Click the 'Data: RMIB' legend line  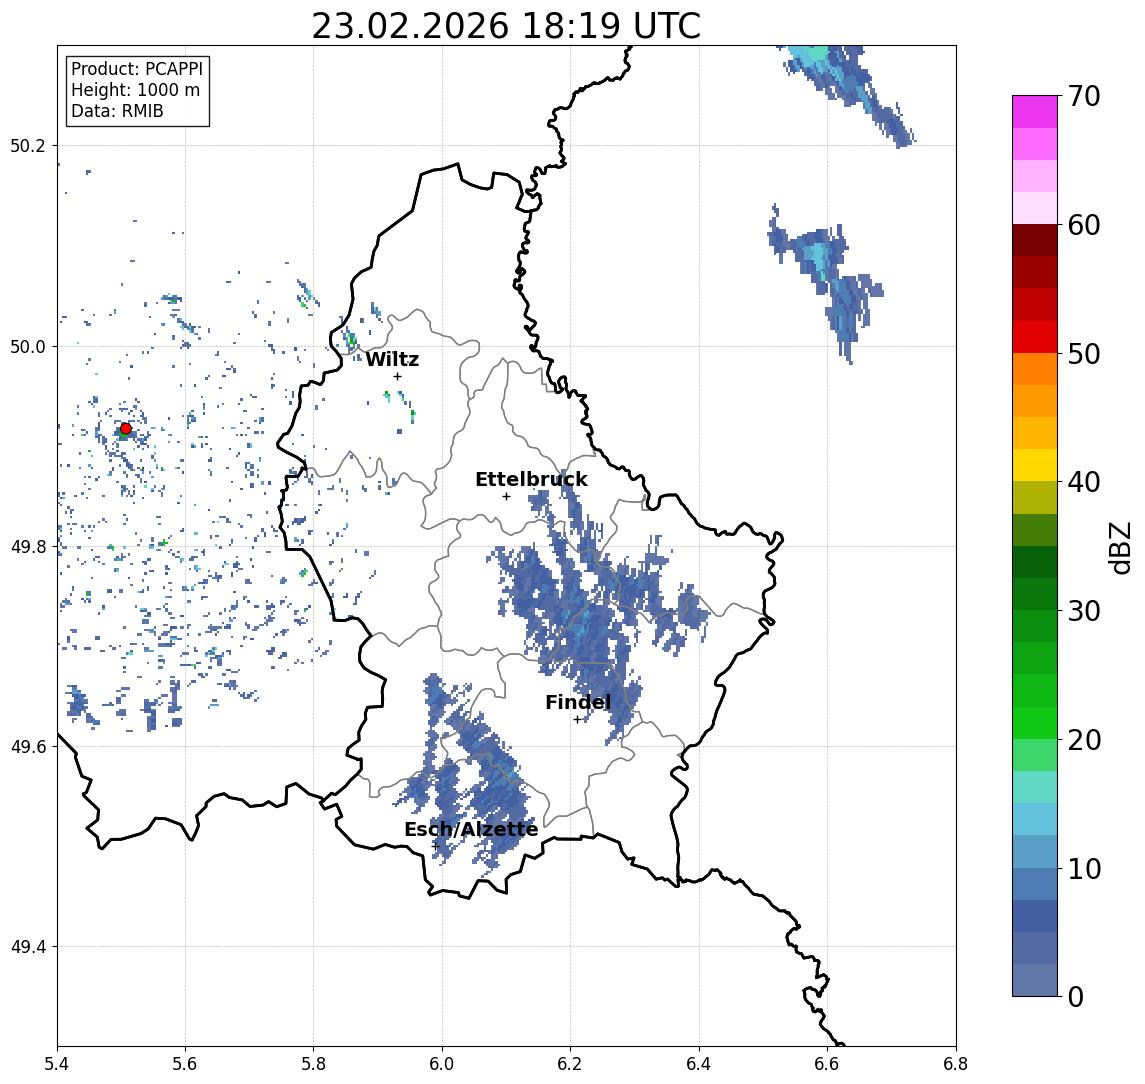[118, 111]
